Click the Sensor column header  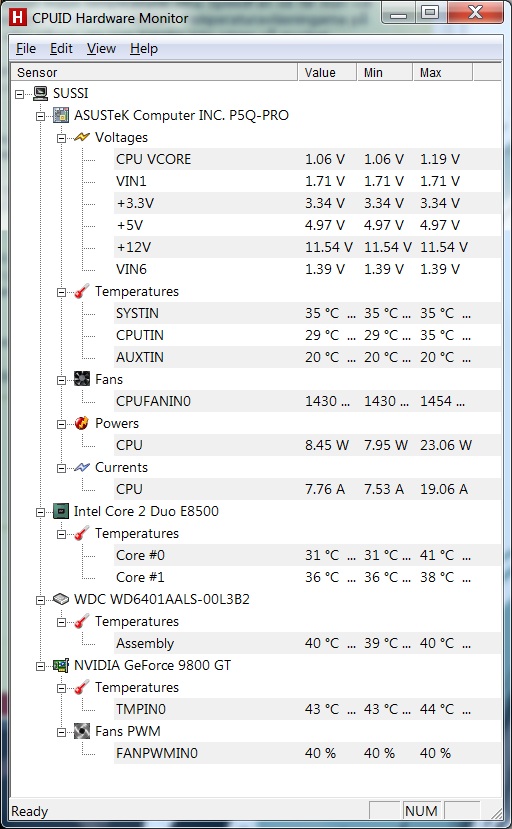[x=154, y=72]
